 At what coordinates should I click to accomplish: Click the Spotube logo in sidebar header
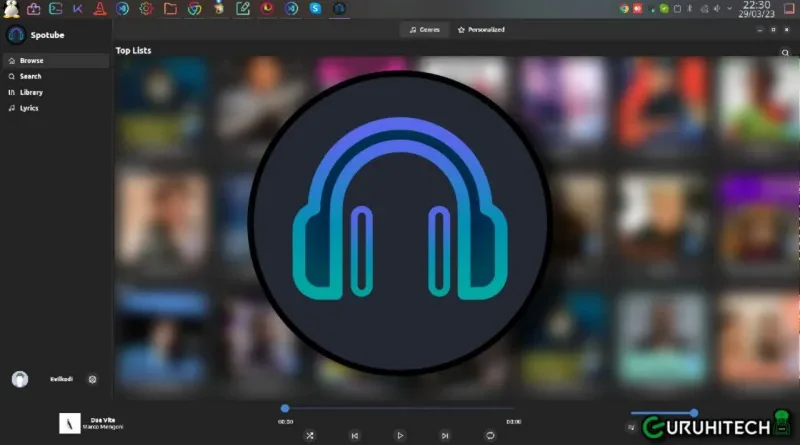click(x=16, y=35)
